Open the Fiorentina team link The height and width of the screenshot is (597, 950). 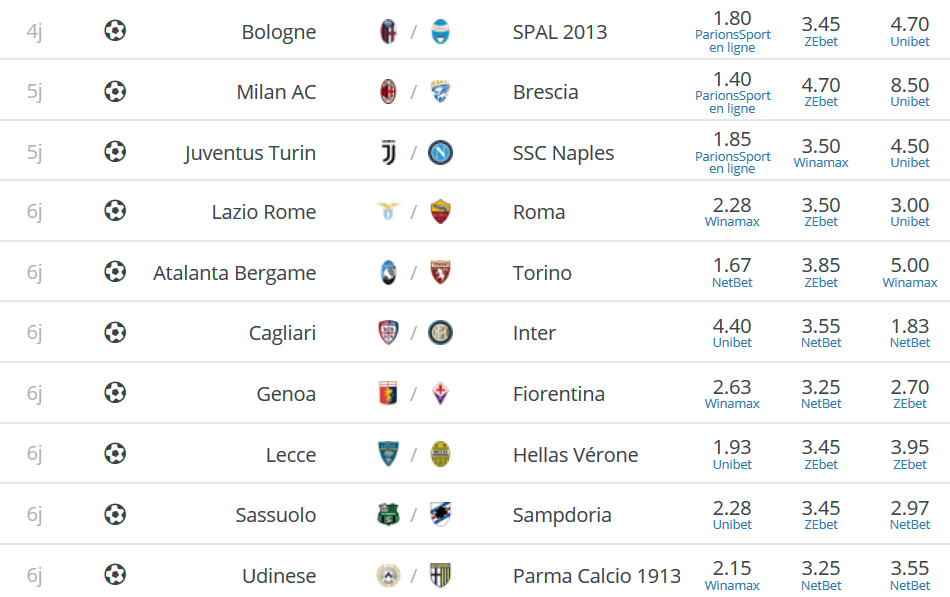pyautogui.click(x=559, y=394)
